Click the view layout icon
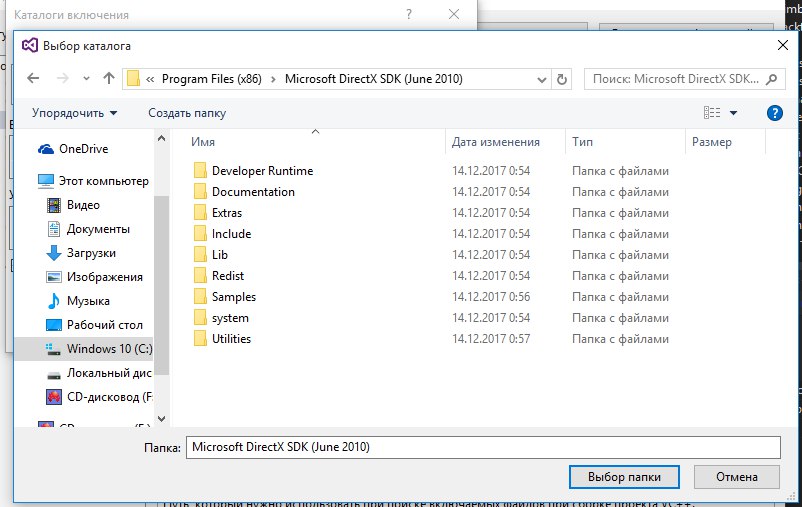Viewport: 802px width, 507px height. (712, 113)
